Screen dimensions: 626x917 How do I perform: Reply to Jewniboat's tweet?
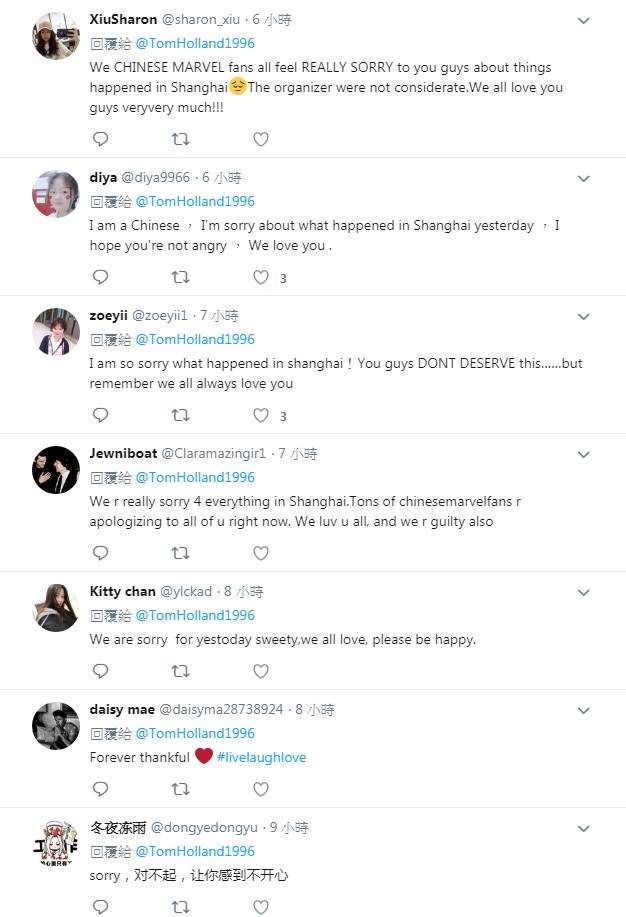[x=99, y=553]
